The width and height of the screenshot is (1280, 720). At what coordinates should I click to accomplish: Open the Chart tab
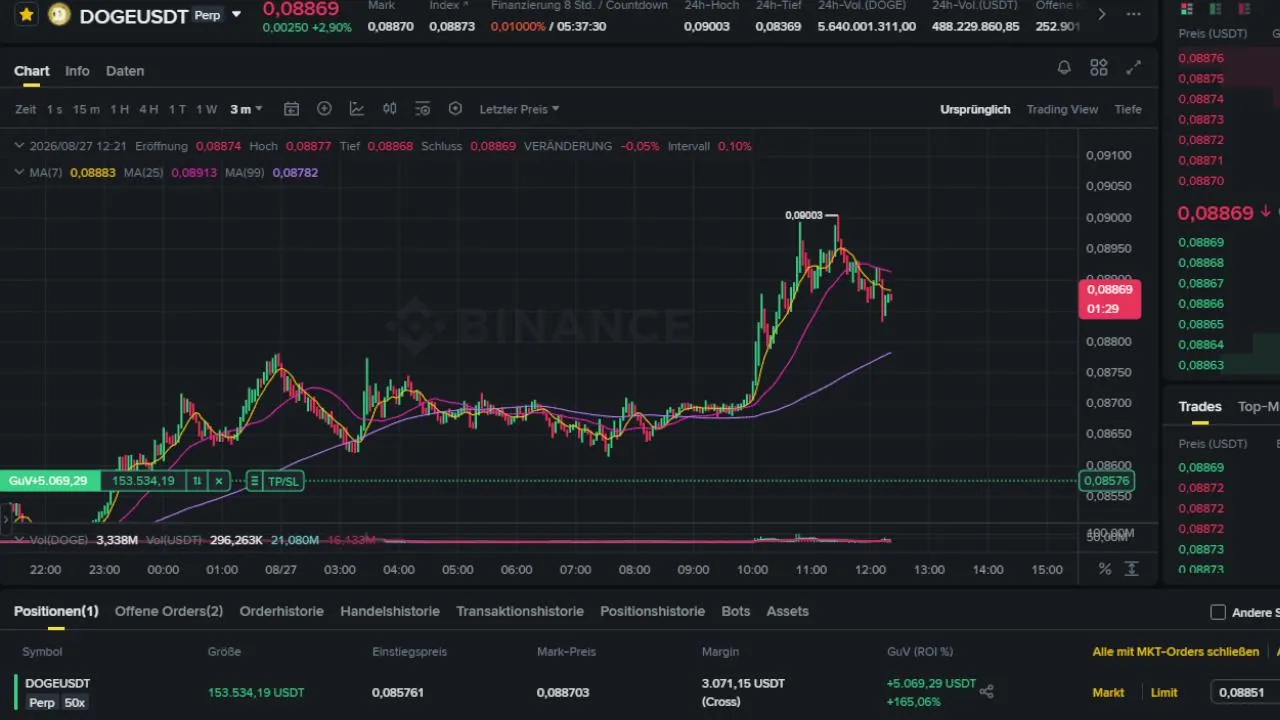coord(32,71)
